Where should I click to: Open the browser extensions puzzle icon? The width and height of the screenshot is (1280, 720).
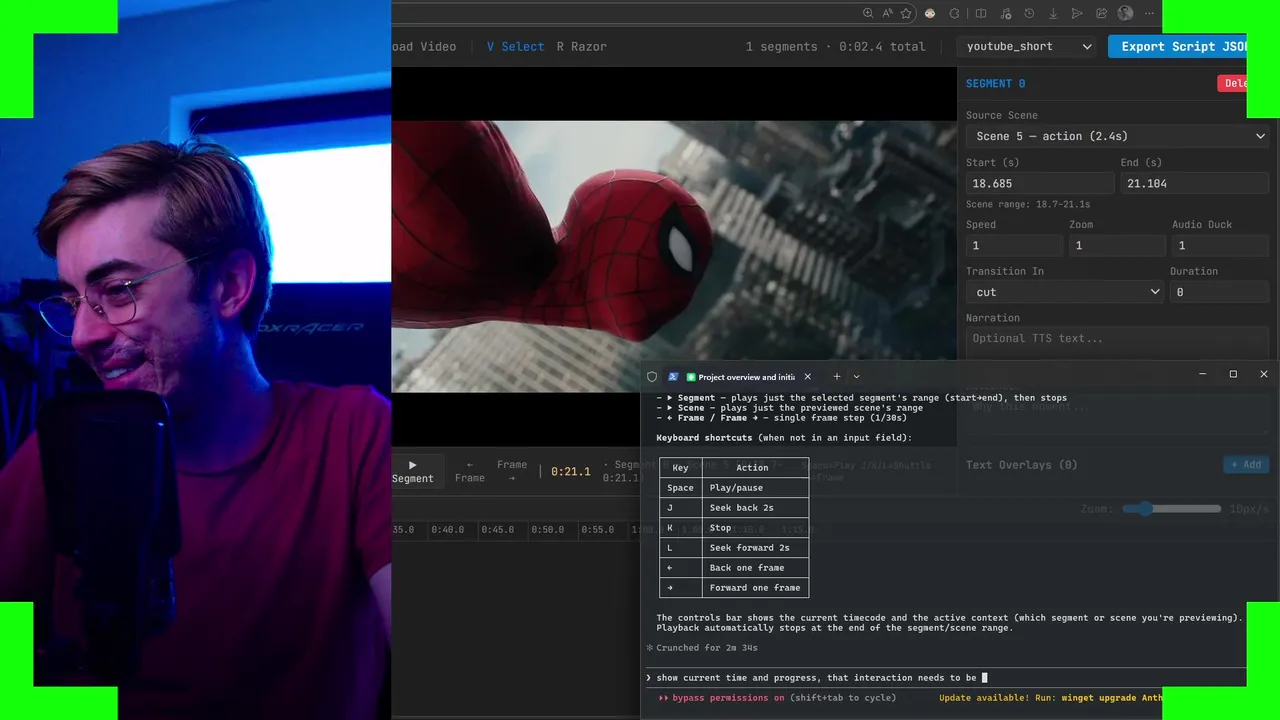(954, 13)
